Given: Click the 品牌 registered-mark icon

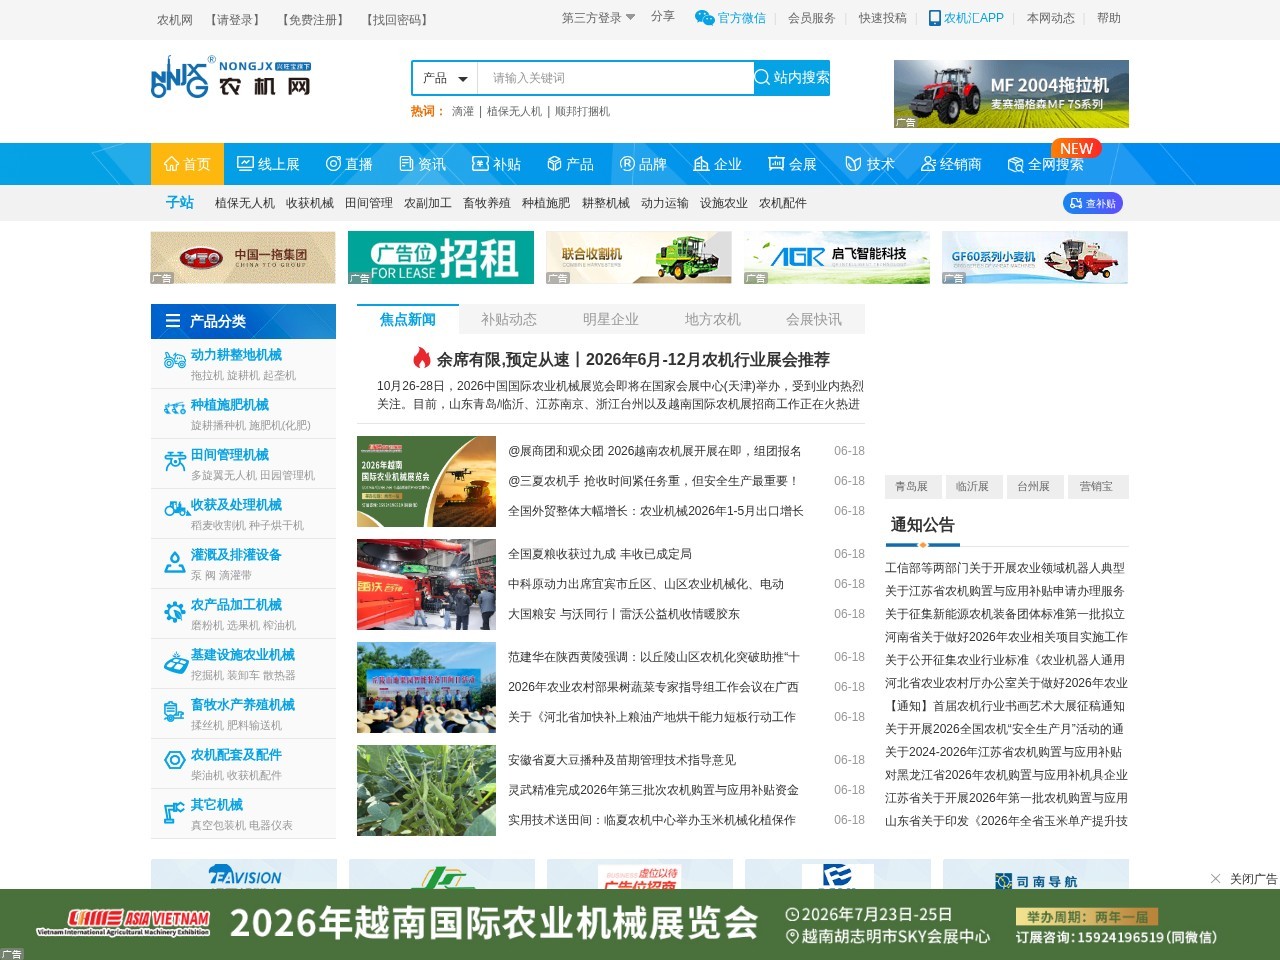Looking at the screenshot, I should coord(627,164).
